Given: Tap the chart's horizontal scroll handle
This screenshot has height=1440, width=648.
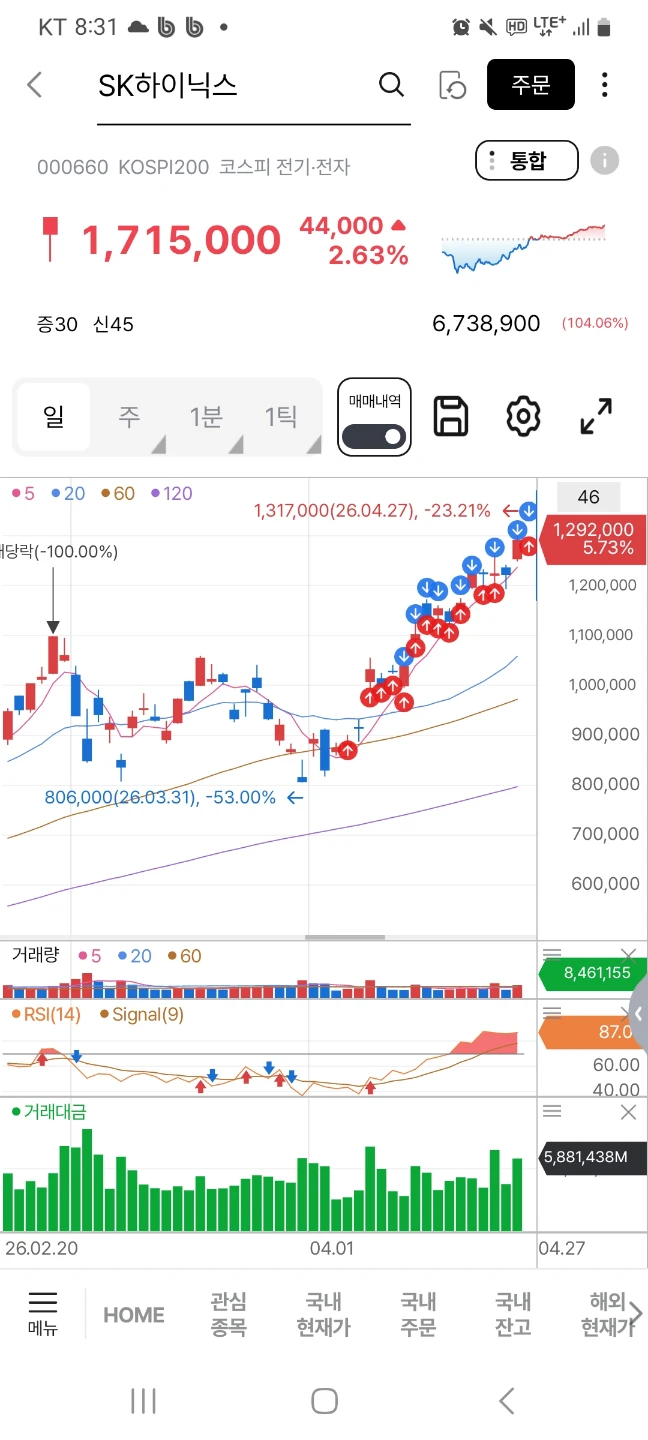Looking at the screenshot, I should click(345, 937).
